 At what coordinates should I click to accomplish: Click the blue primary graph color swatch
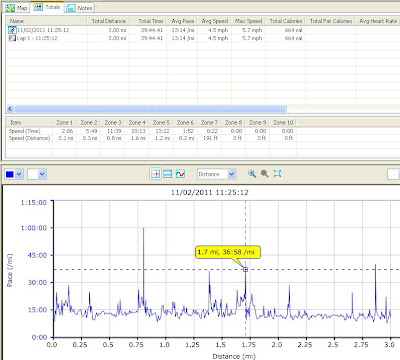click(x=10, y=174)
